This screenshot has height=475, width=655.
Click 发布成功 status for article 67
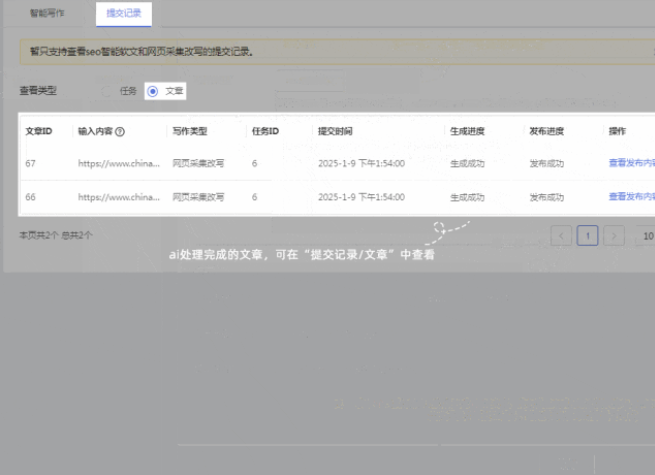tap(547, 162)
